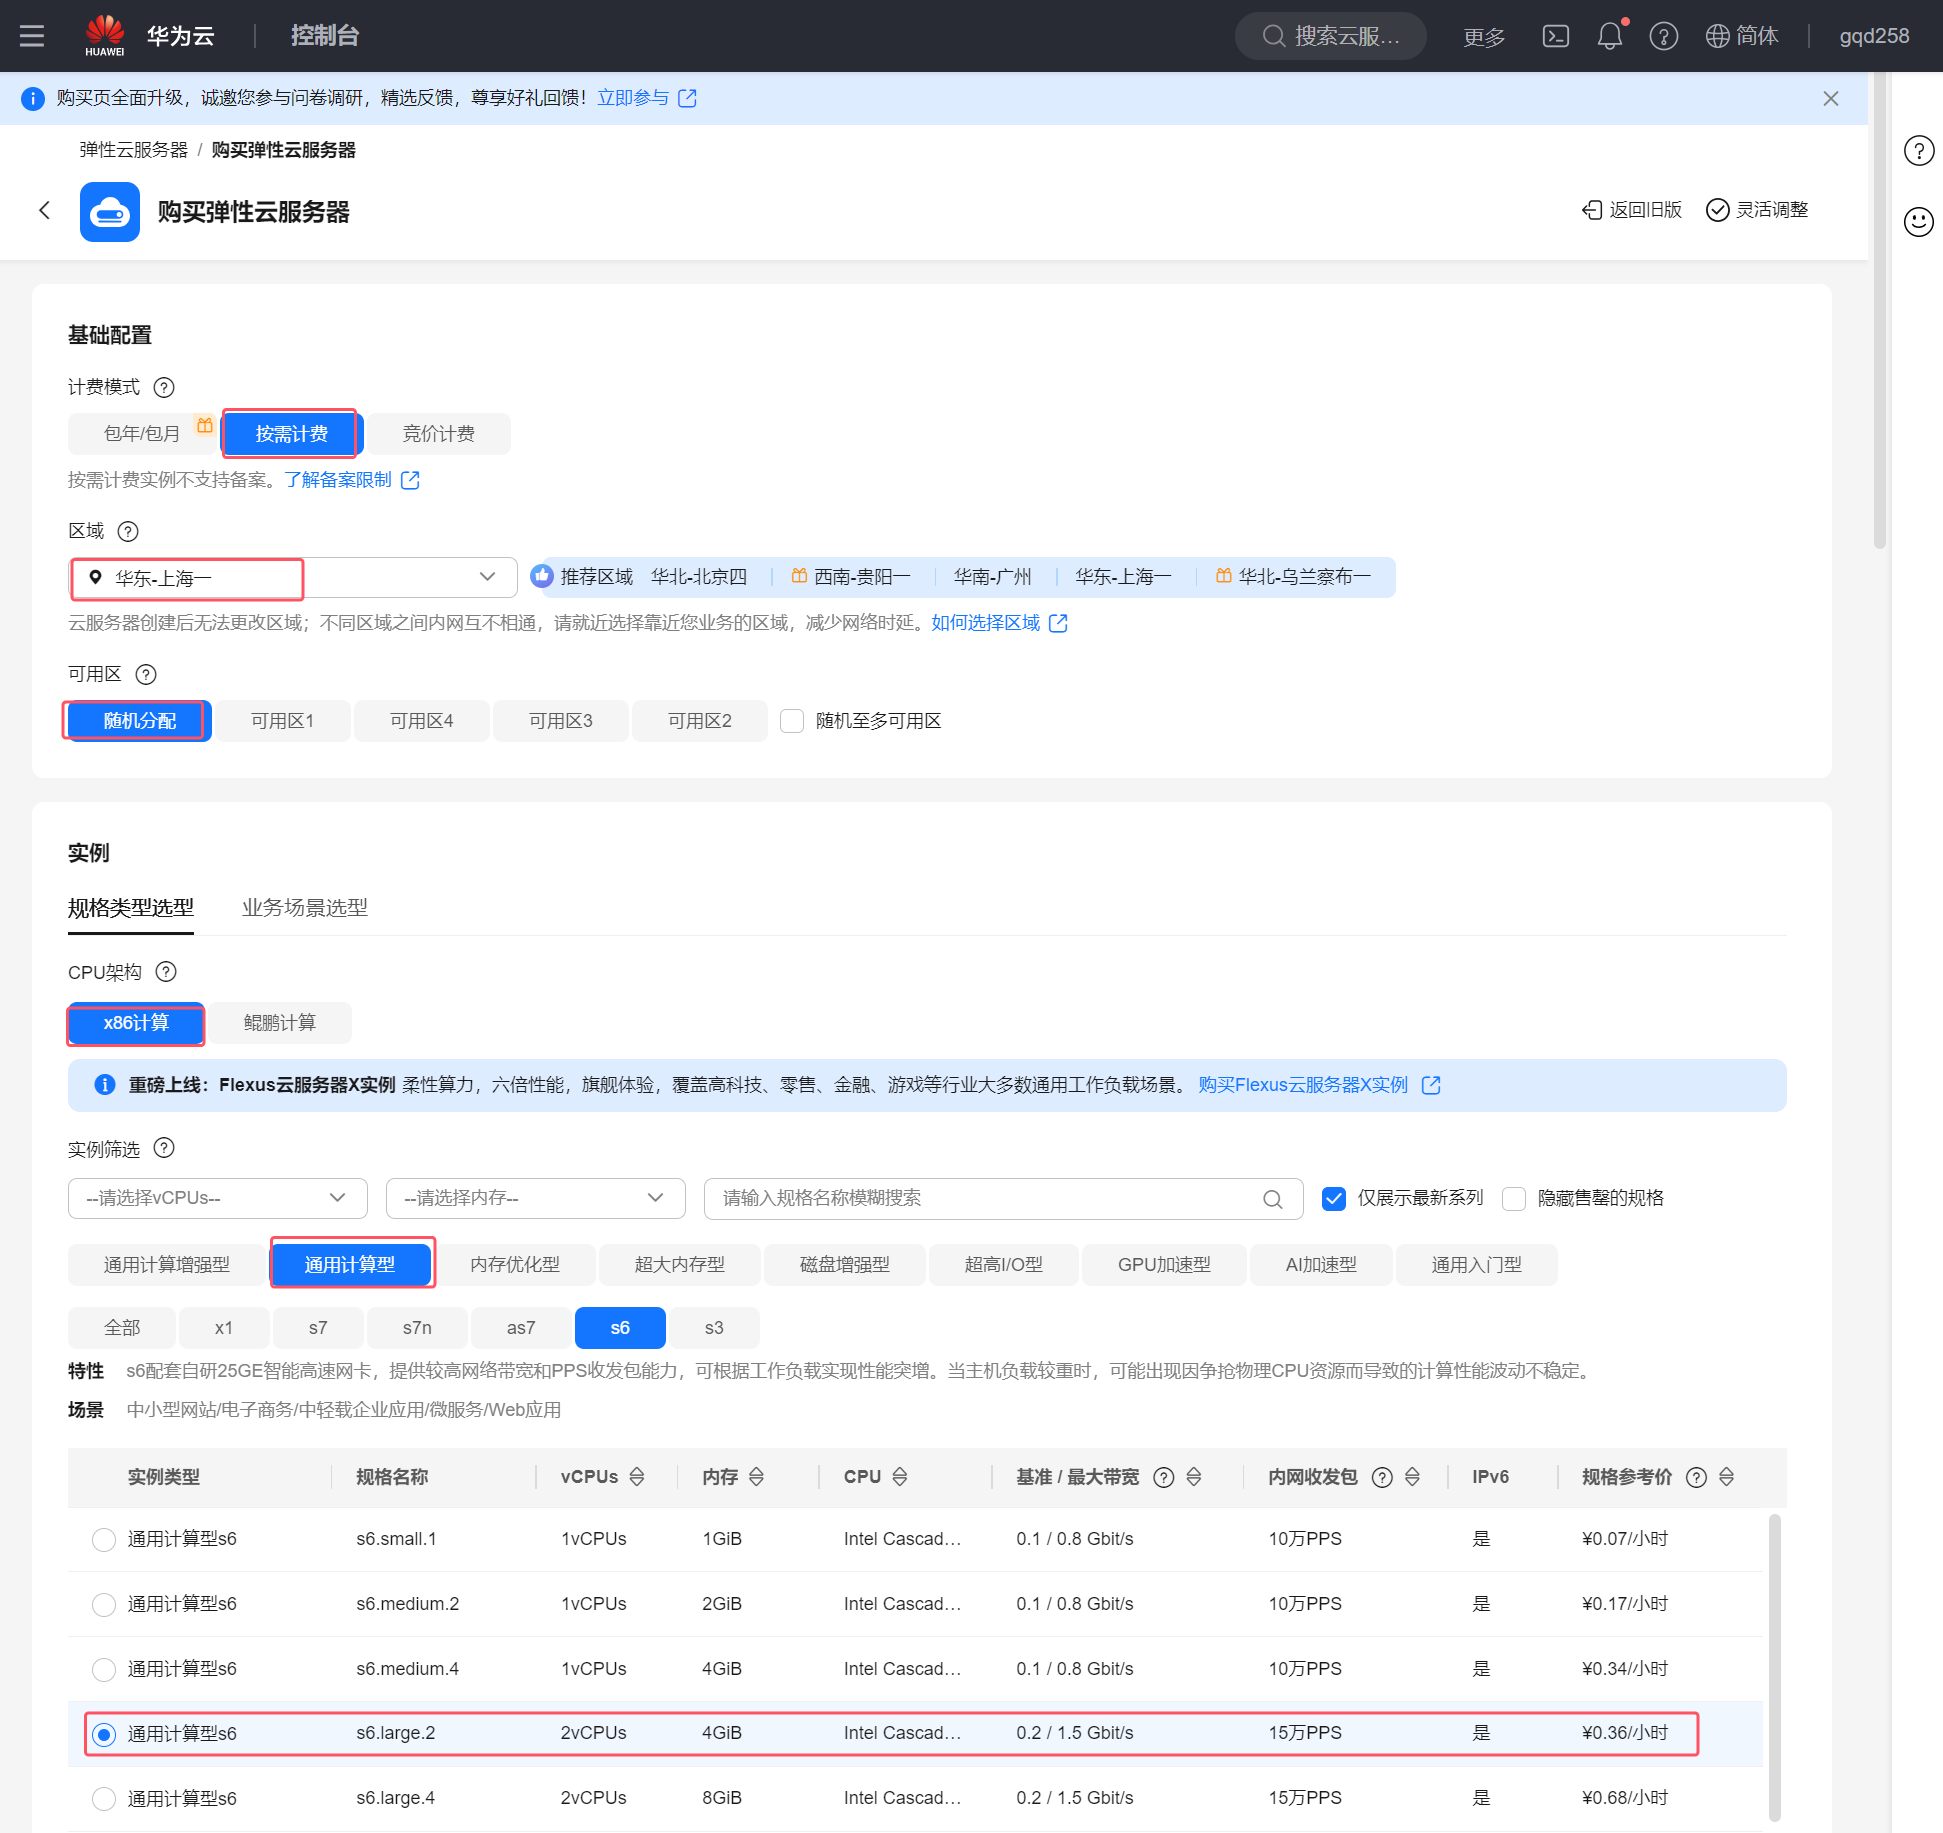
Task: Open the notifications bell
Action: pos(1609,36)
